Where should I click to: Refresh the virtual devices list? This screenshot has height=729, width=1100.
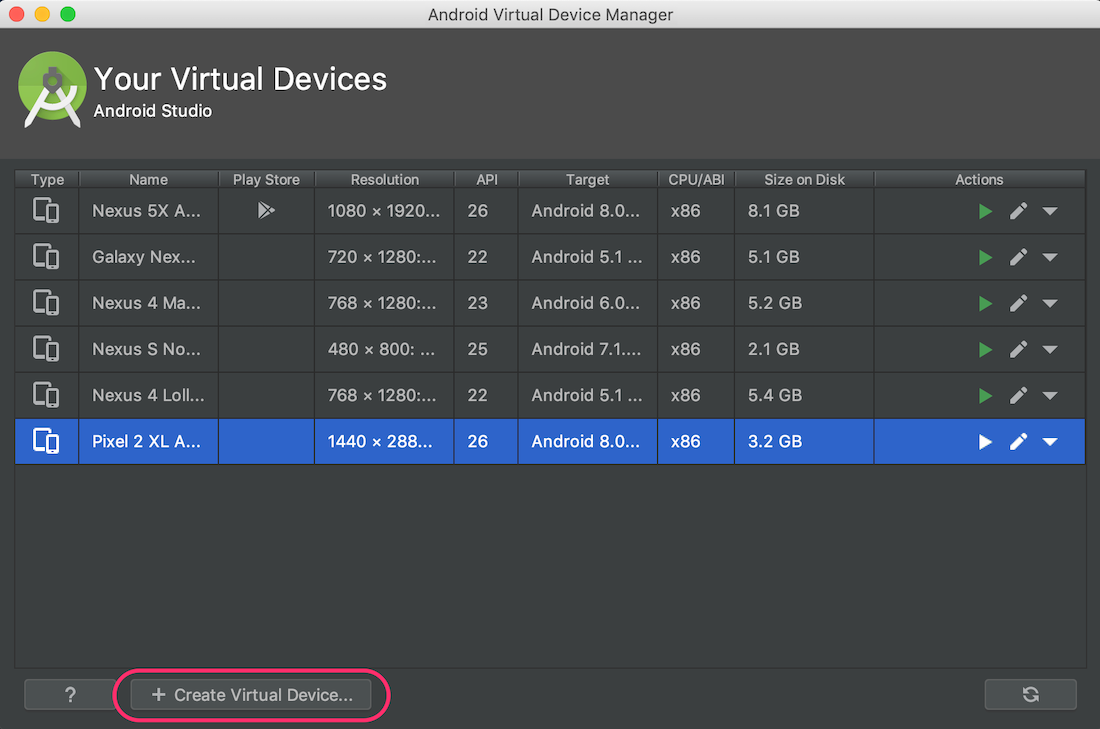tap(1031, 695)
